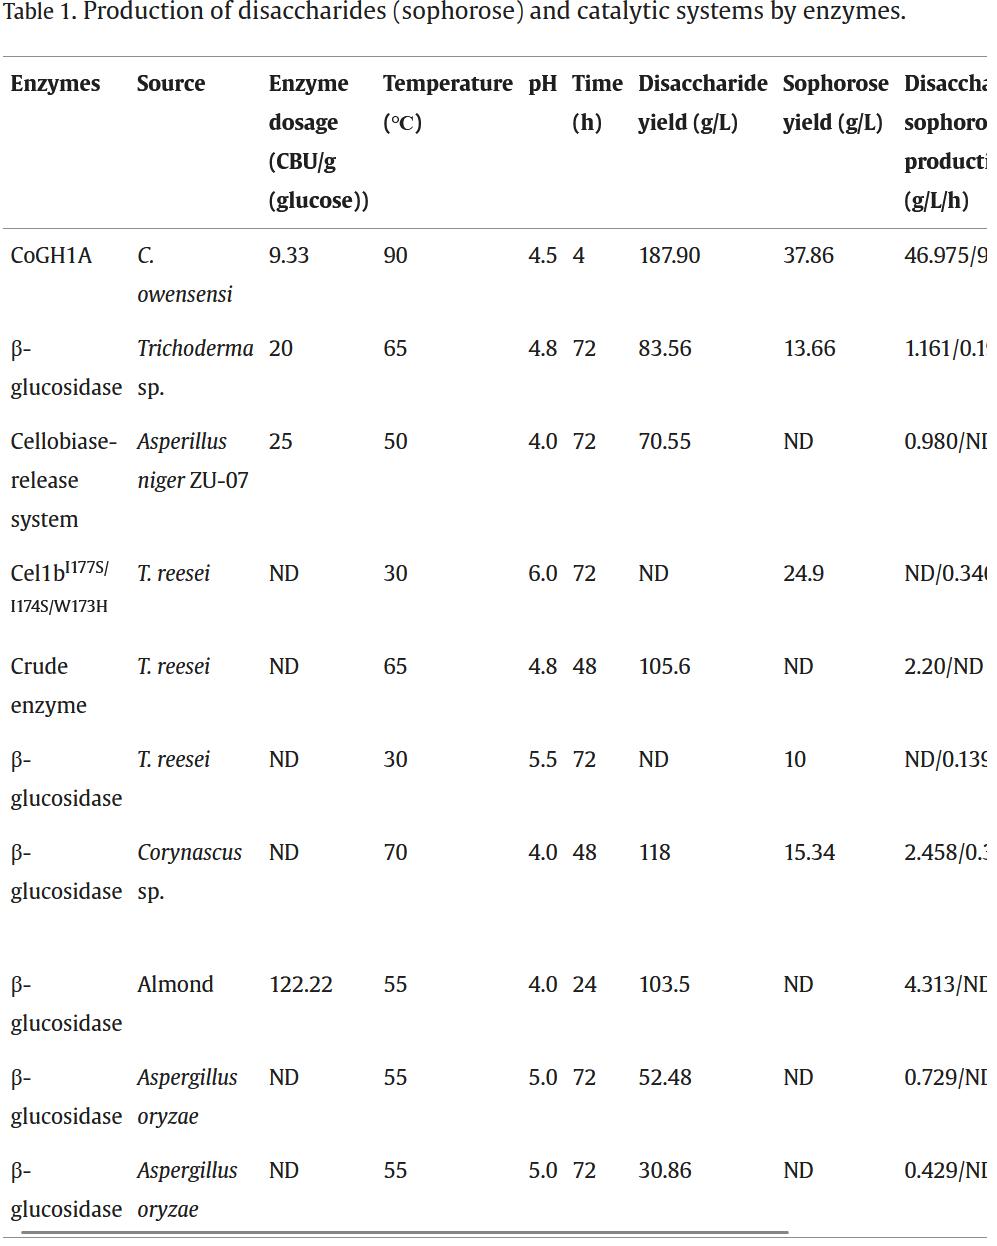
Task: Click the "Almond" source cell
Action: coord(175,985)
